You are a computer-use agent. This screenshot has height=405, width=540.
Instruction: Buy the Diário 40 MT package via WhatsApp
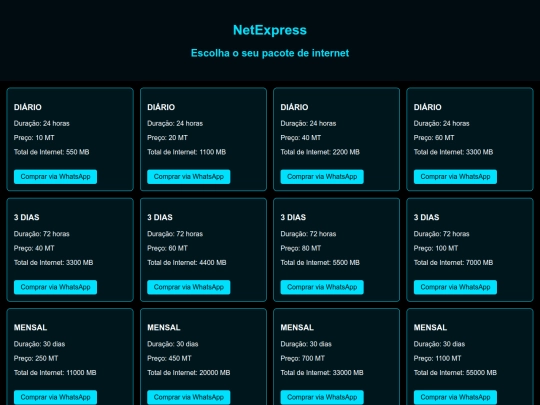322,177
